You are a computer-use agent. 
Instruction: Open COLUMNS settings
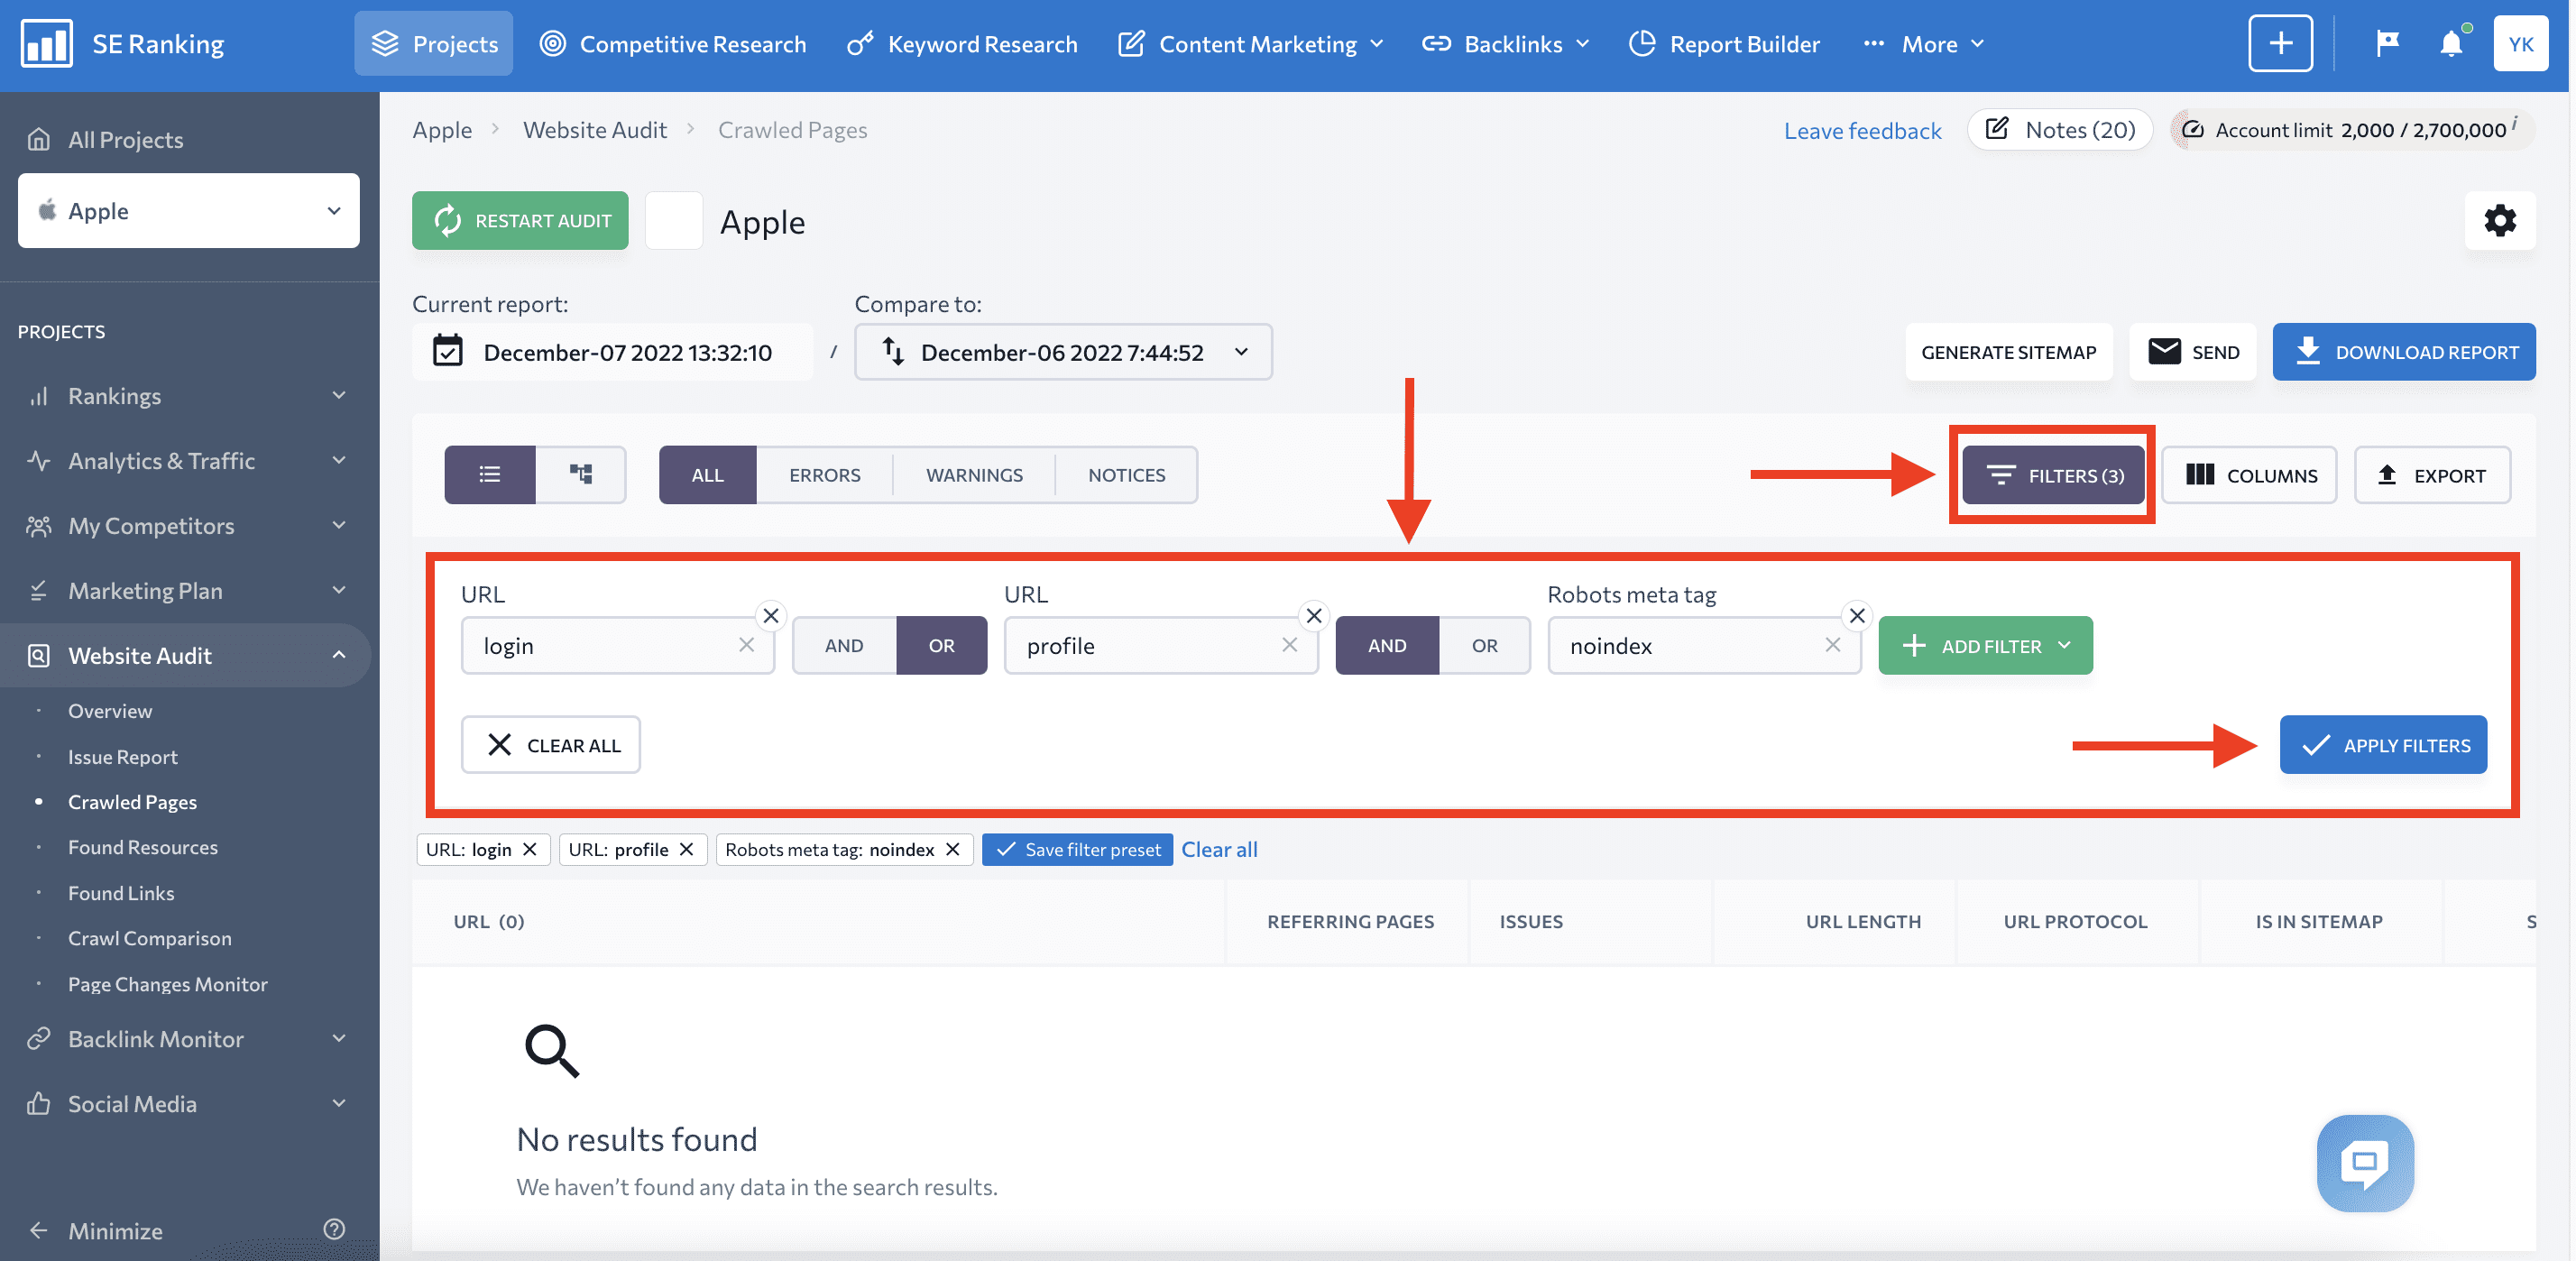(x=2250, y=475)
